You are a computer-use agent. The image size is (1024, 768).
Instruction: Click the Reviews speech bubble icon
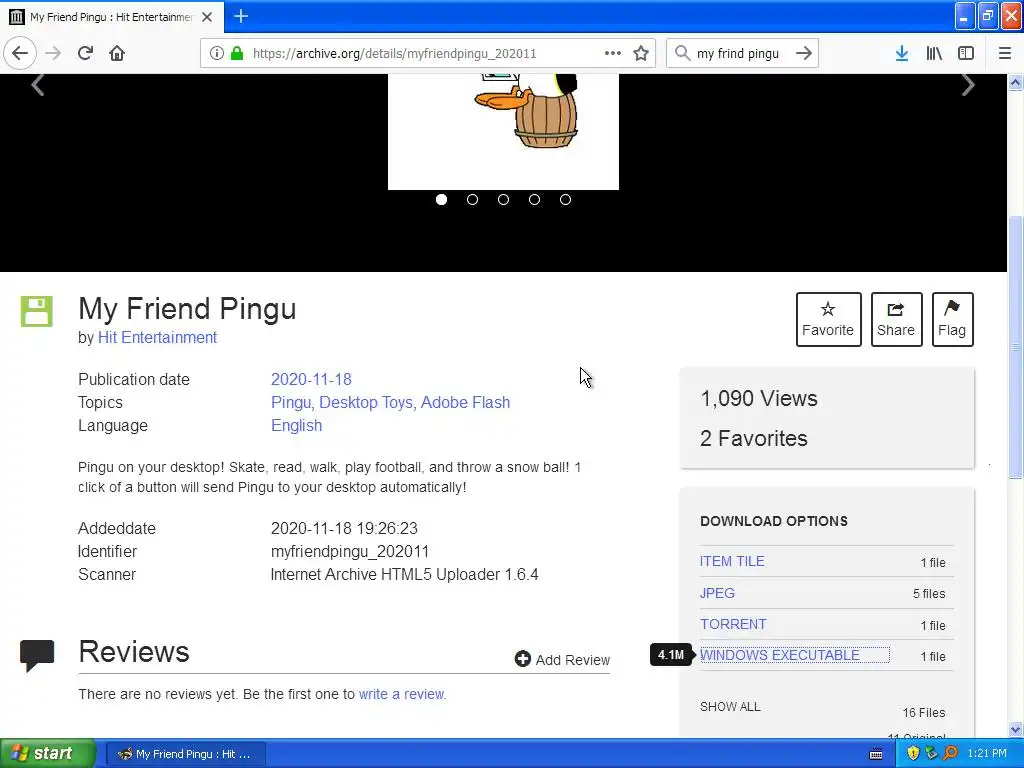pos(37,656)
